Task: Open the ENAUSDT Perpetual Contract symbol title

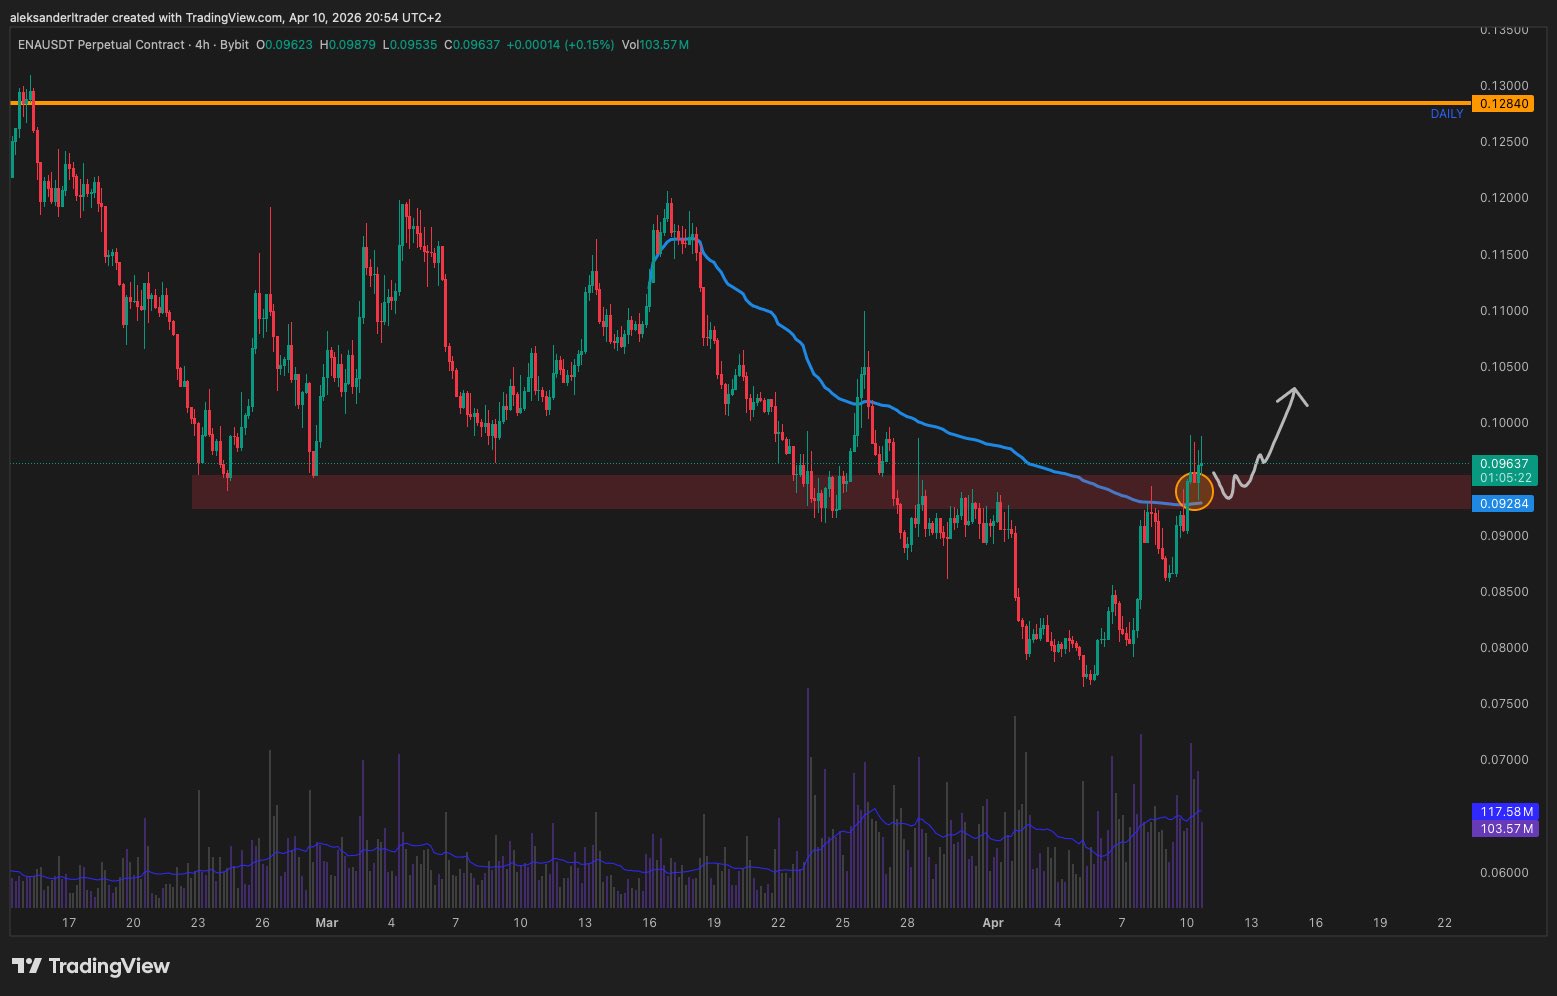Action: click(101, 45)
